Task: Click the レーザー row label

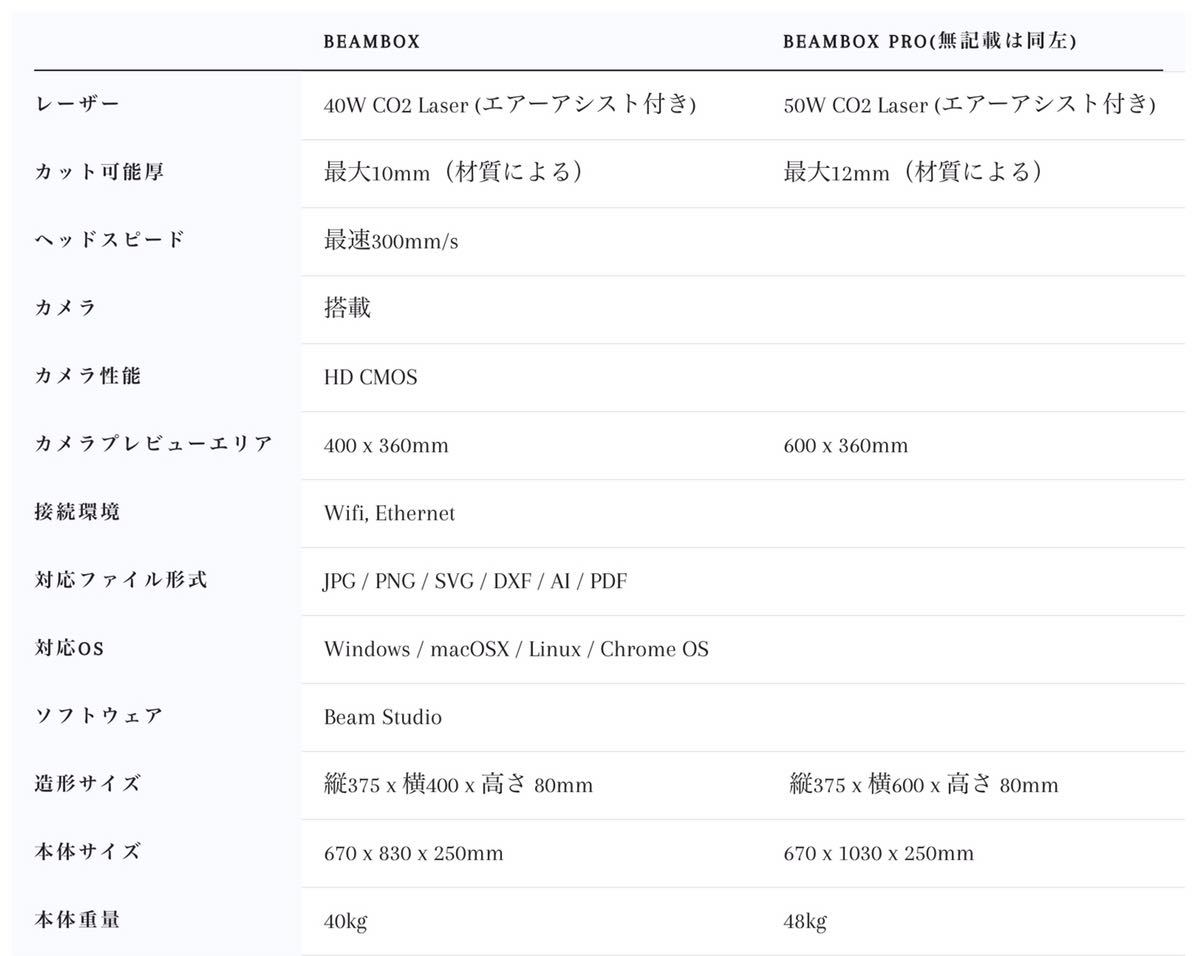Action: [77, 103]
